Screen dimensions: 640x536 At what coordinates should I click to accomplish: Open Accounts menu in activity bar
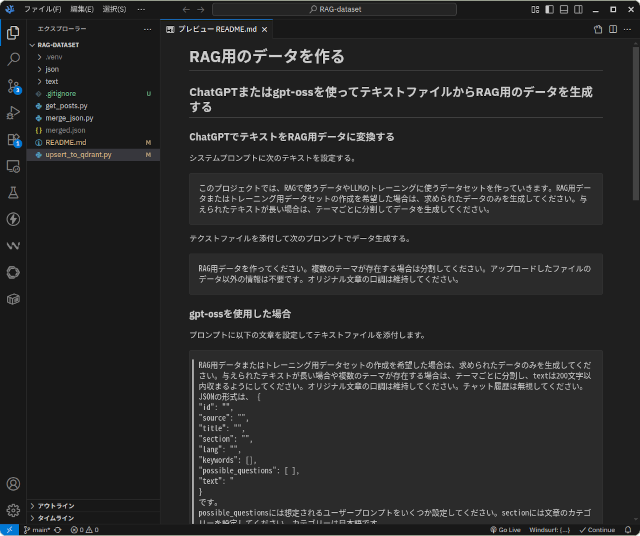click(x=13, y=484)
